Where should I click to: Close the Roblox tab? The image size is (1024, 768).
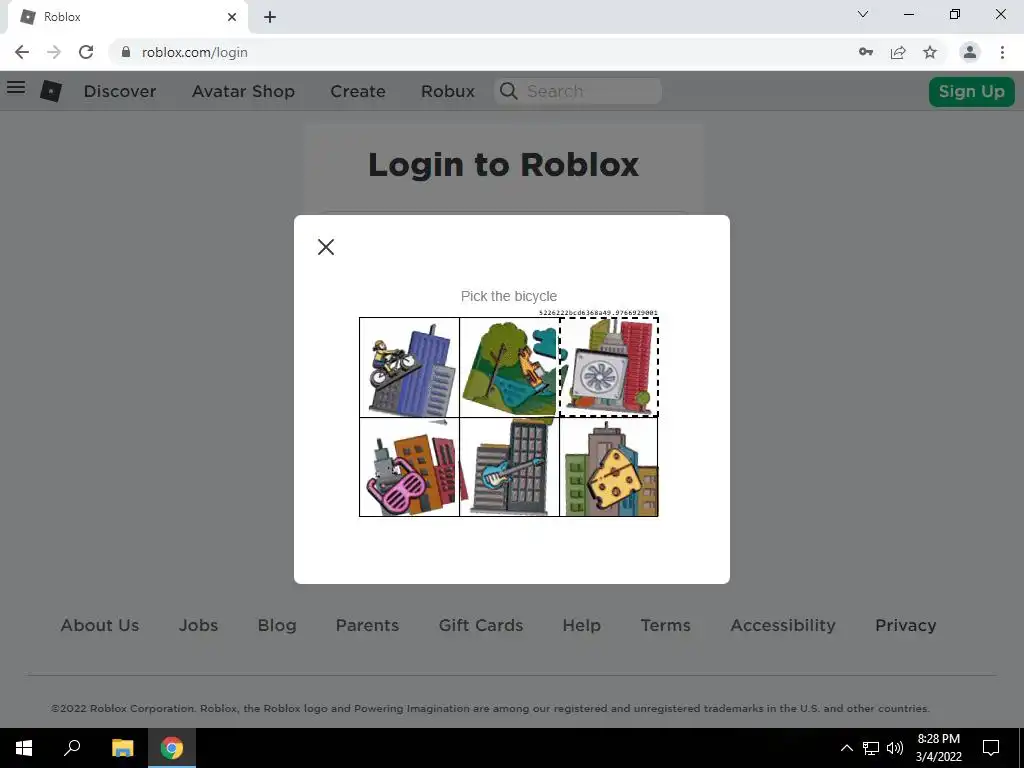(x=232, y=17)
